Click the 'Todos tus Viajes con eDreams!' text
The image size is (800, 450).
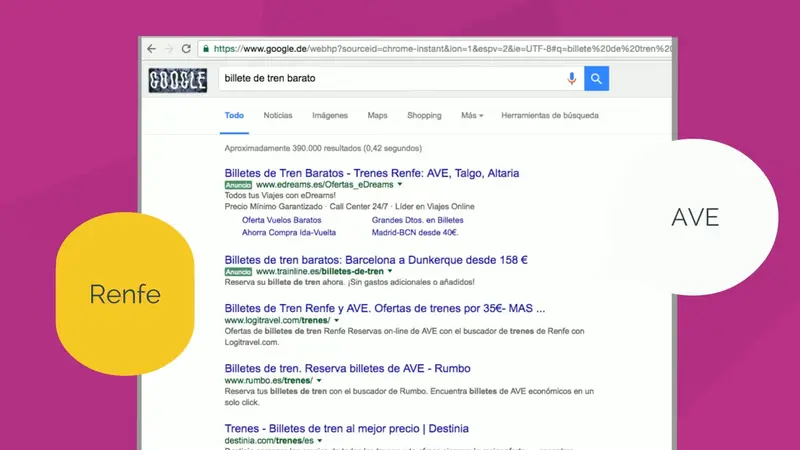pyautogui.click(x=280, y=195)
